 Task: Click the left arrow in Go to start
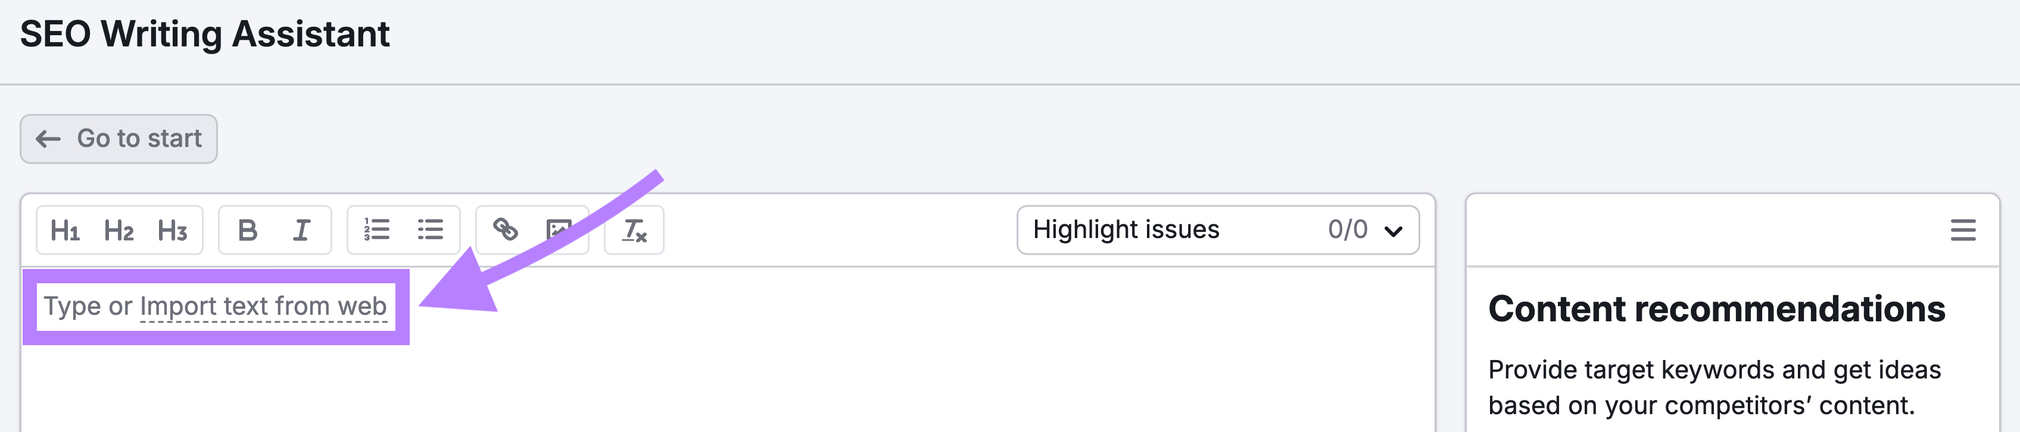pyautogui.click(x=48, y=139)
